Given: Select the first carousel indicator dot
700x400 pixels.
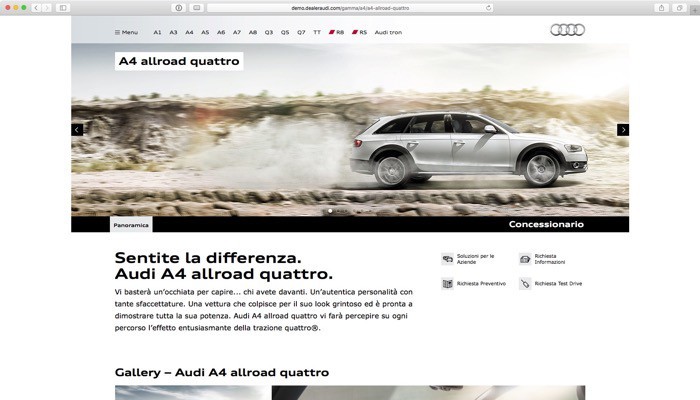Looking at the screenshot, I should [x=330, y=211].
